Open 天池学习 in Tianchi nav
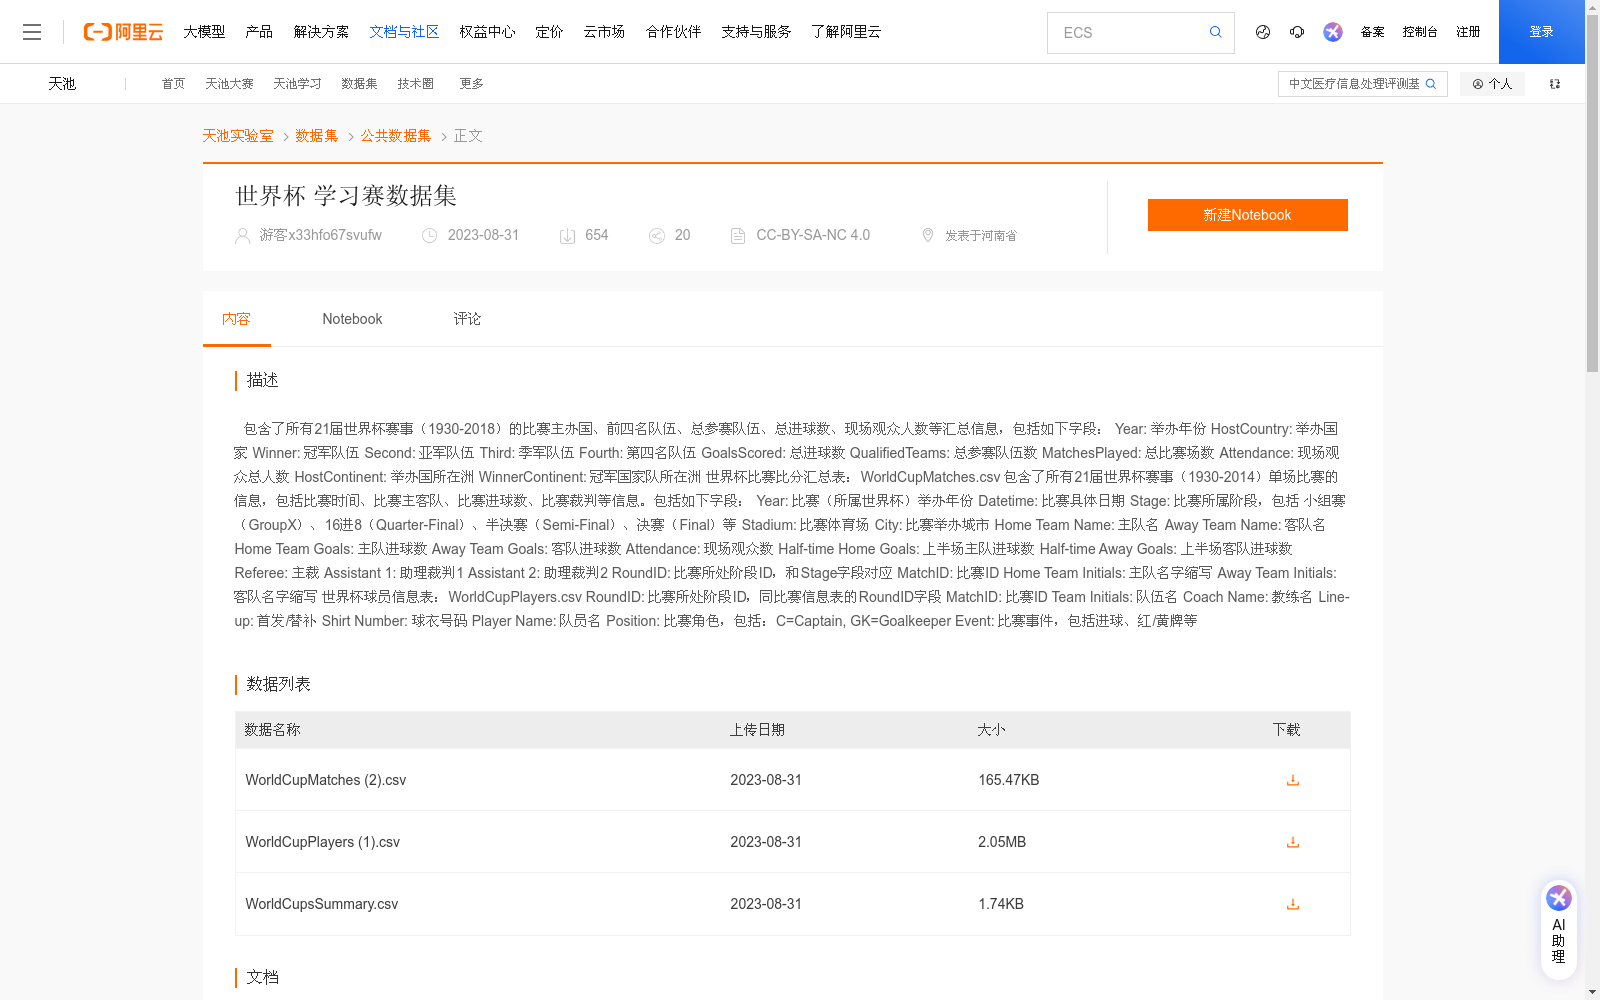 (x=297, y=84)
